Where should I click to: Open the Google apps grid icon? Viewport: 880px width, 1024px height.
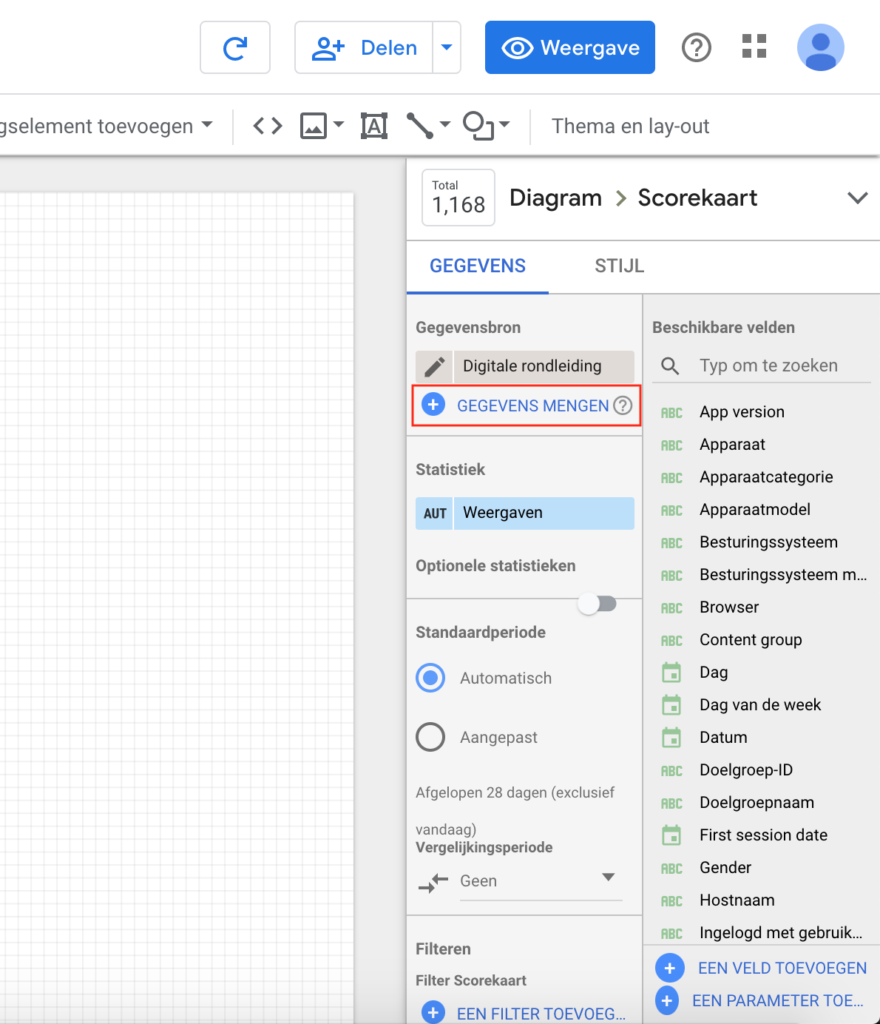click(754, 47)
